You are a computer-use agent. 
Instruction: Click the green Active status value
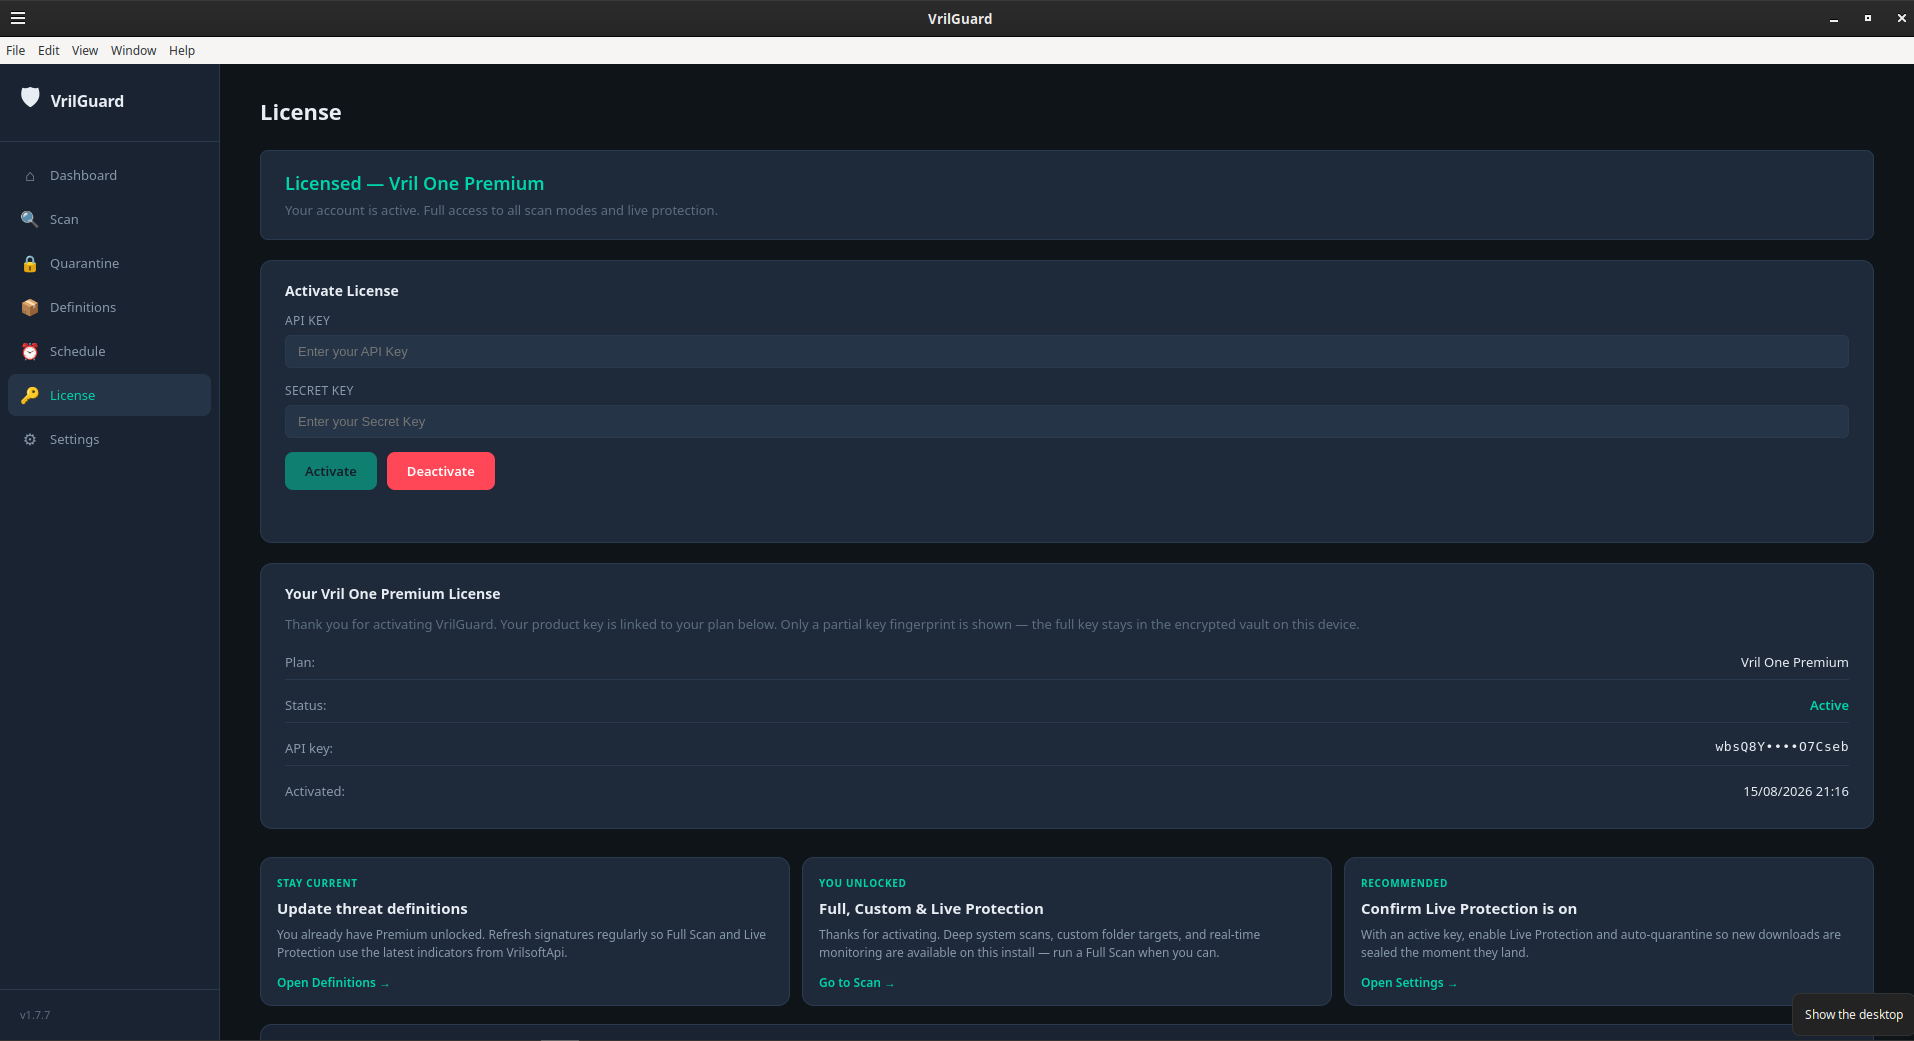[1829, 706]
